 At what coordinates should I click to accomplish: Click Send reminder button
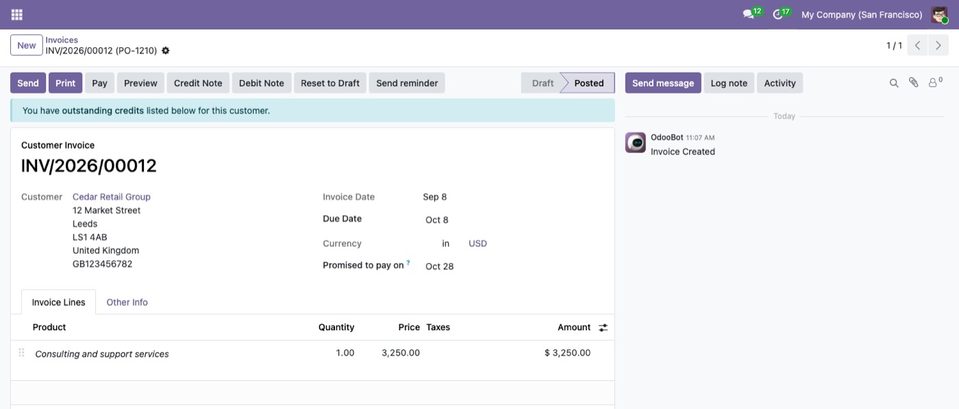click(407, 83)
